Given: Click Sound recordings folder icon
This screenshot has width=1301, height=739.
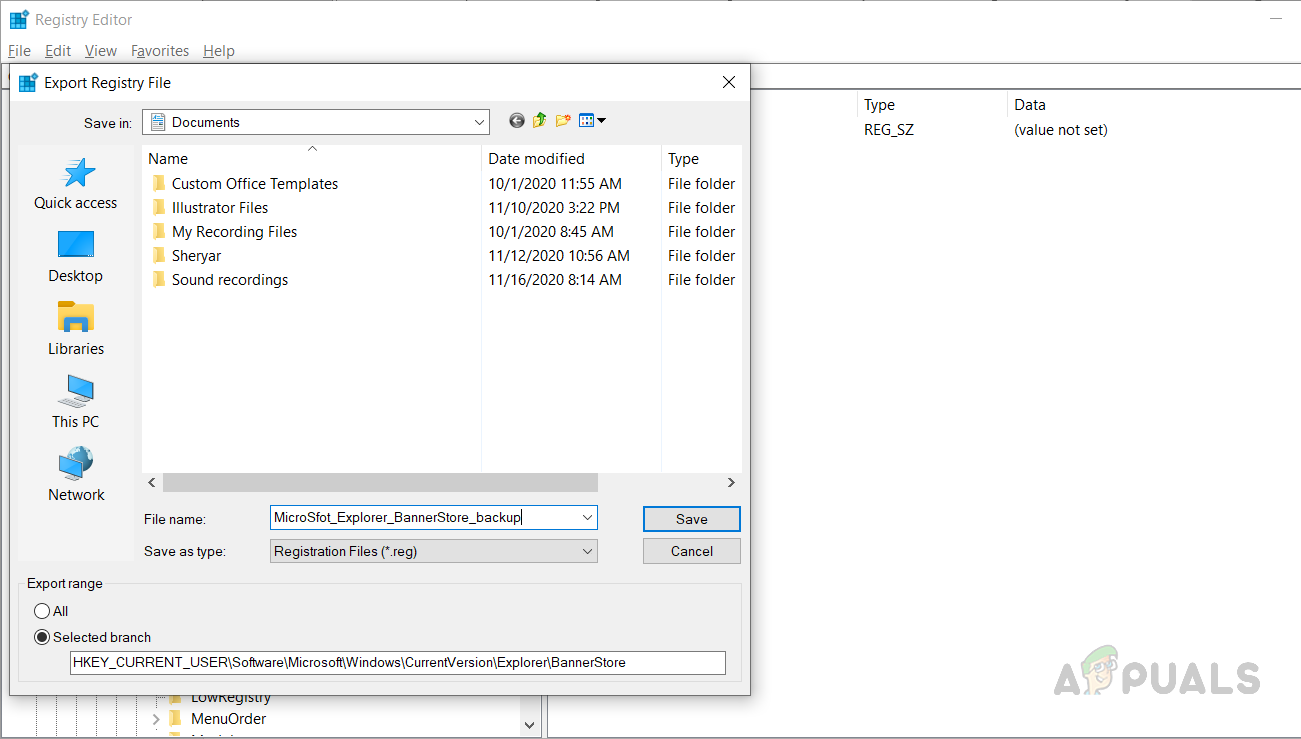Looking at the screenshot, I should coord(158,280).
